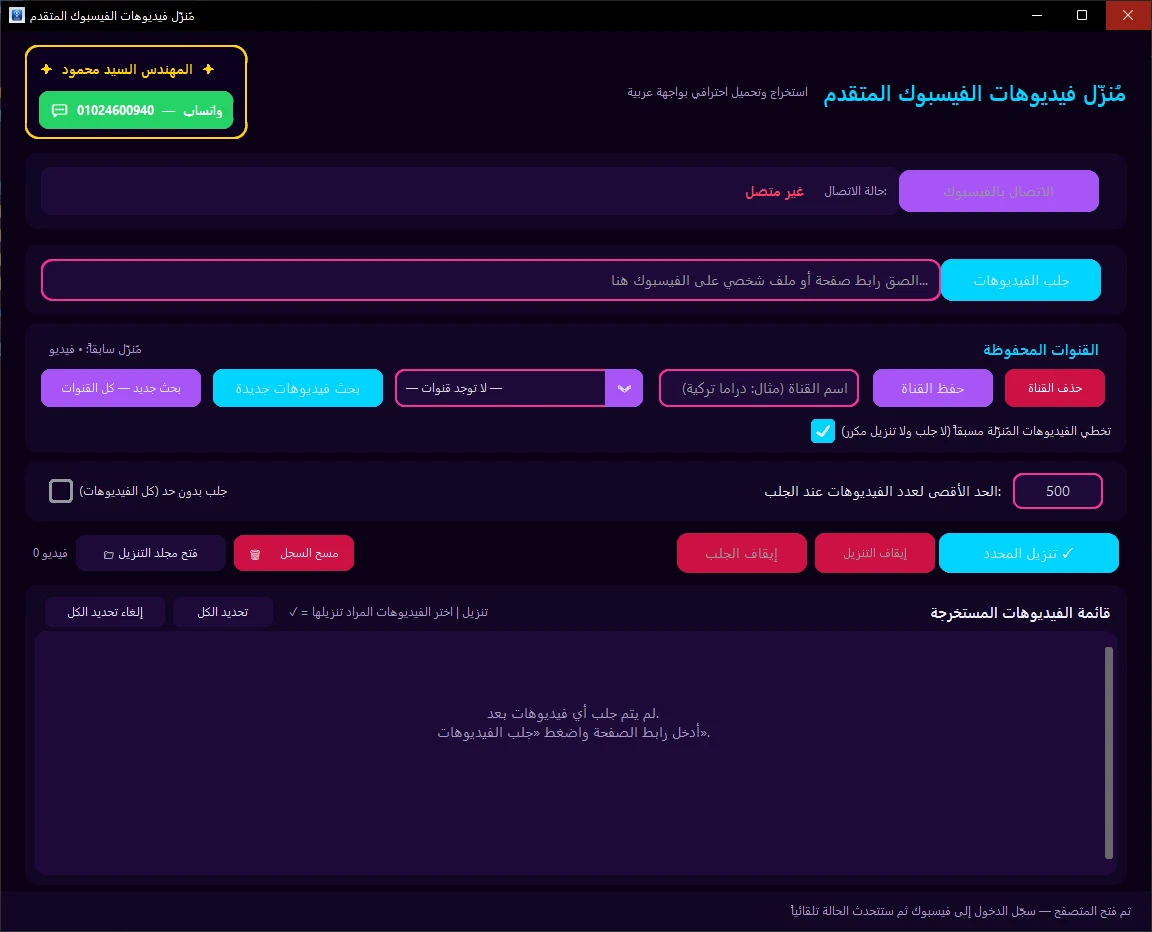Toggle تخطي الفيديوهات المنزلة مسبقاً checkbox

tap(822, 431)
